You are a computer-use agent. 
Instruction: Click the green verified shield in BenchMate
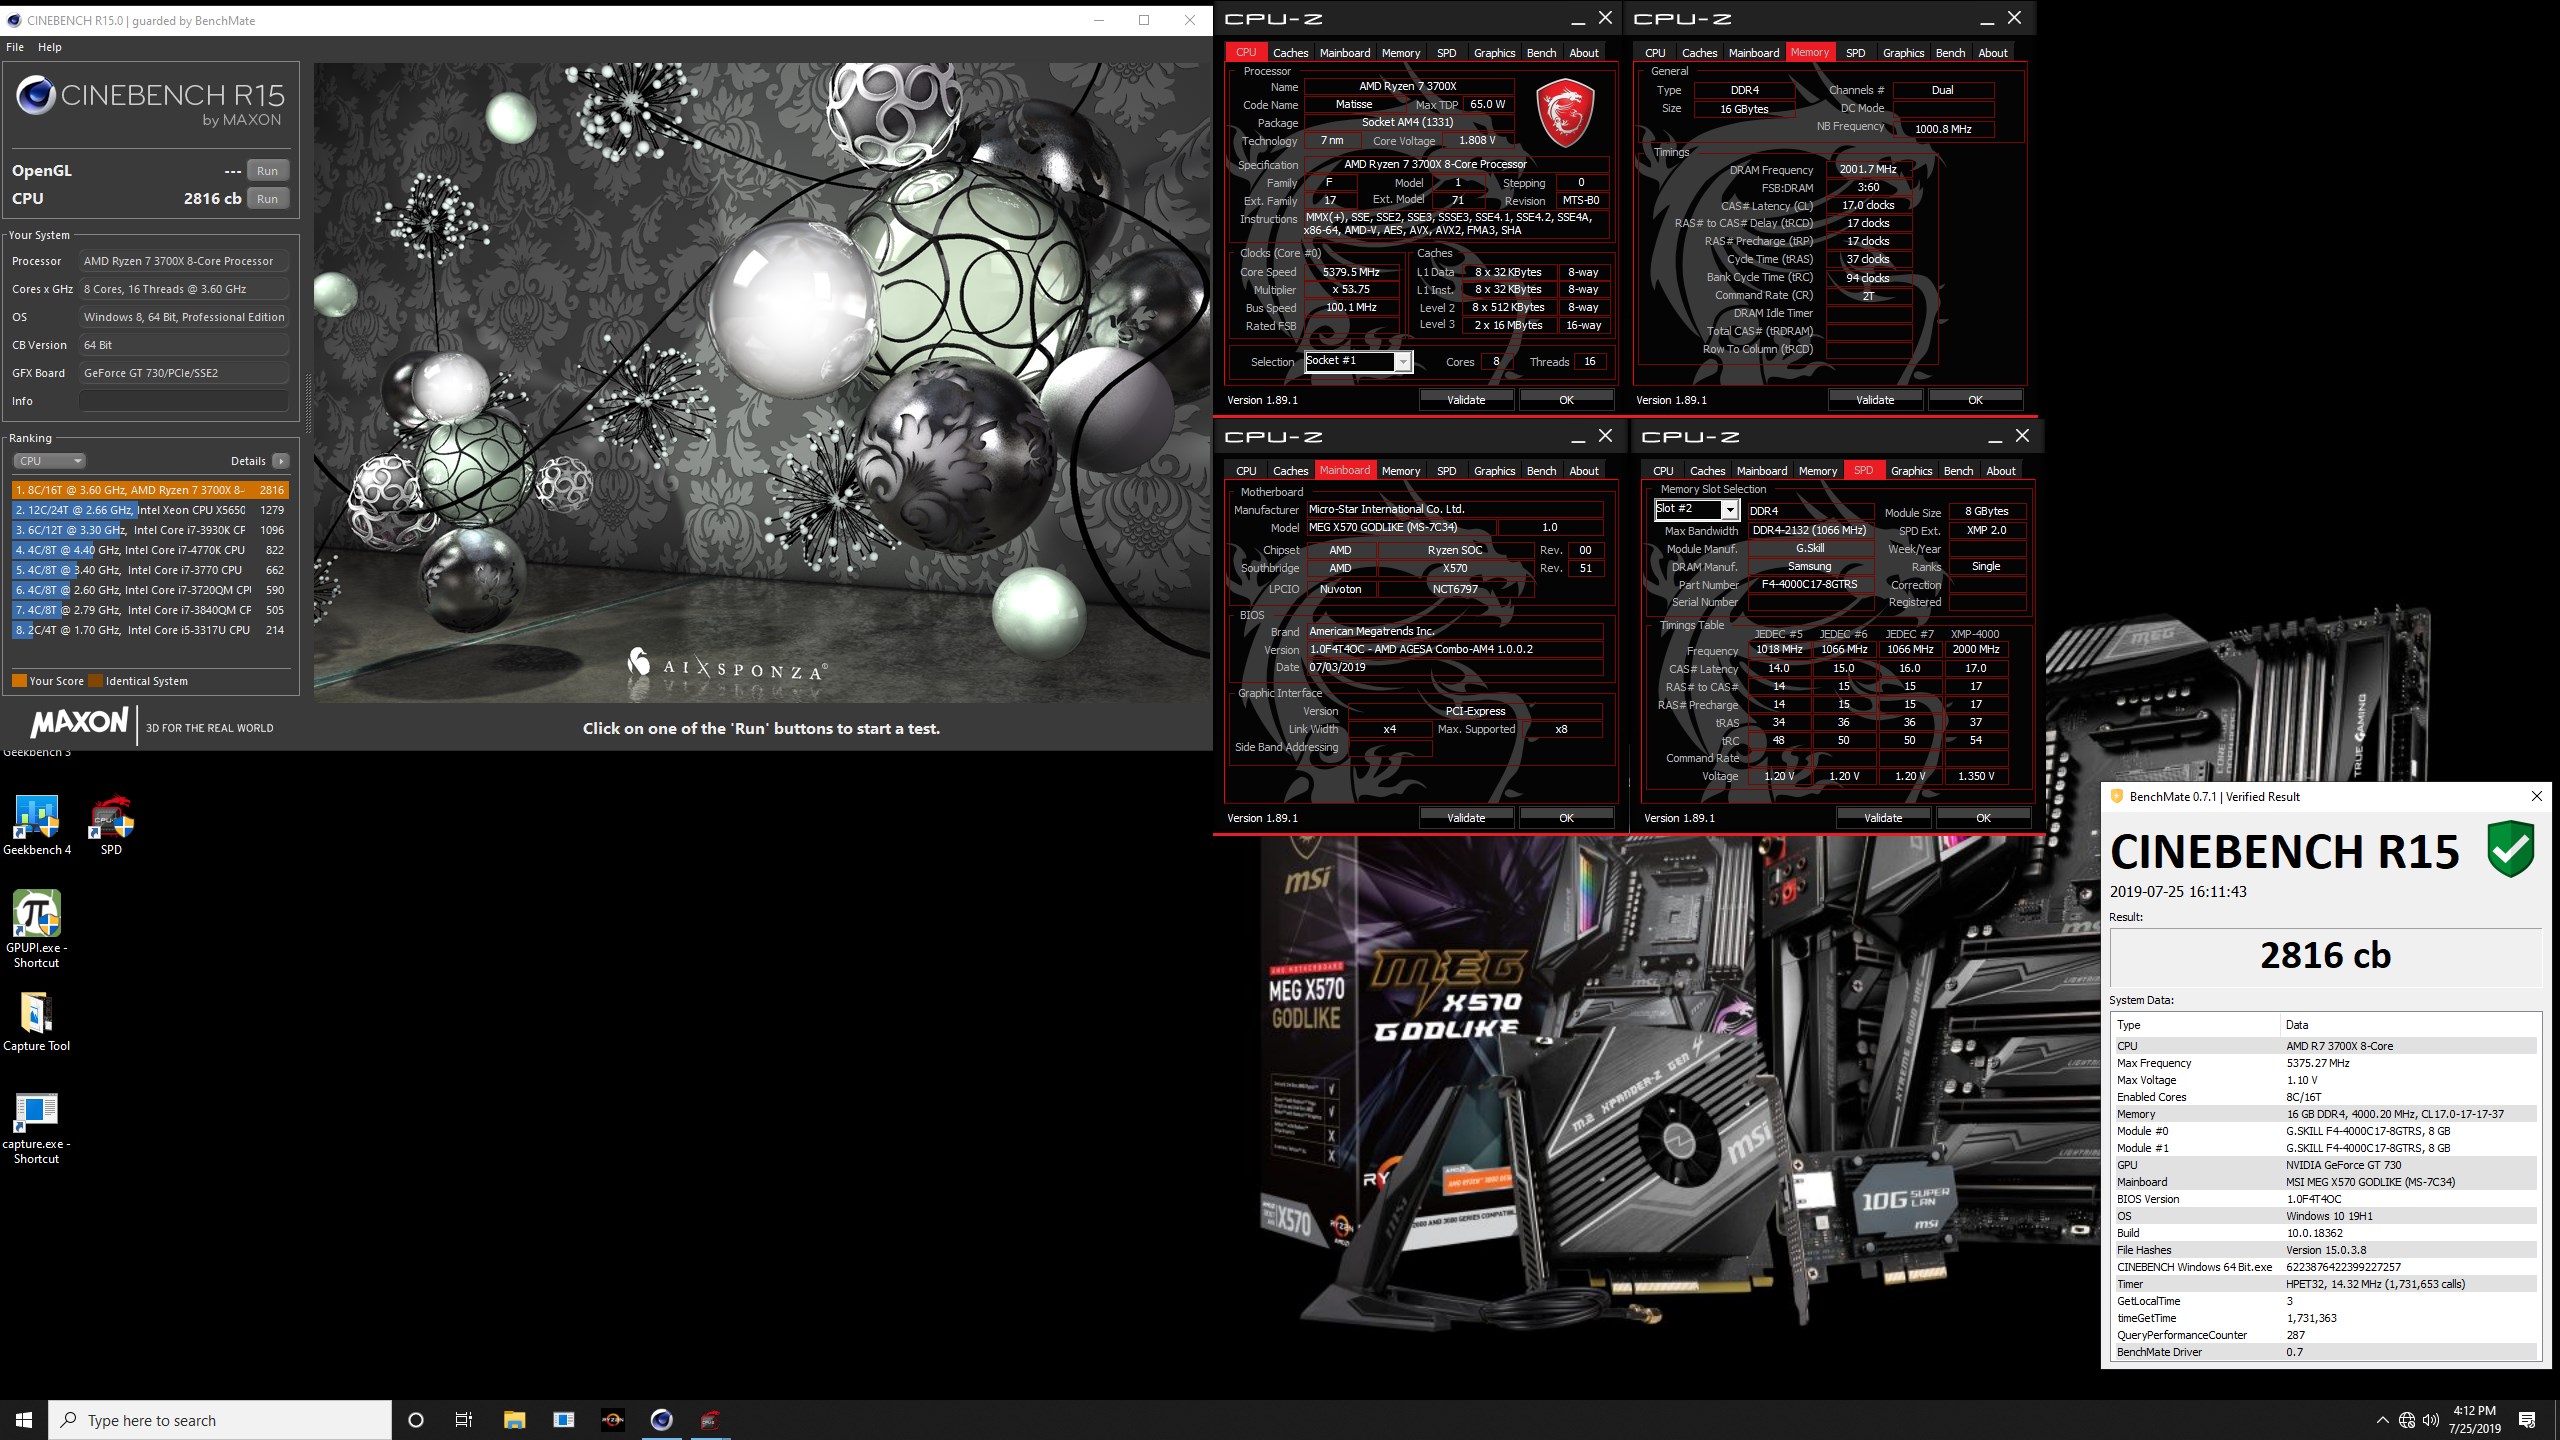[x=2510, y=848]
